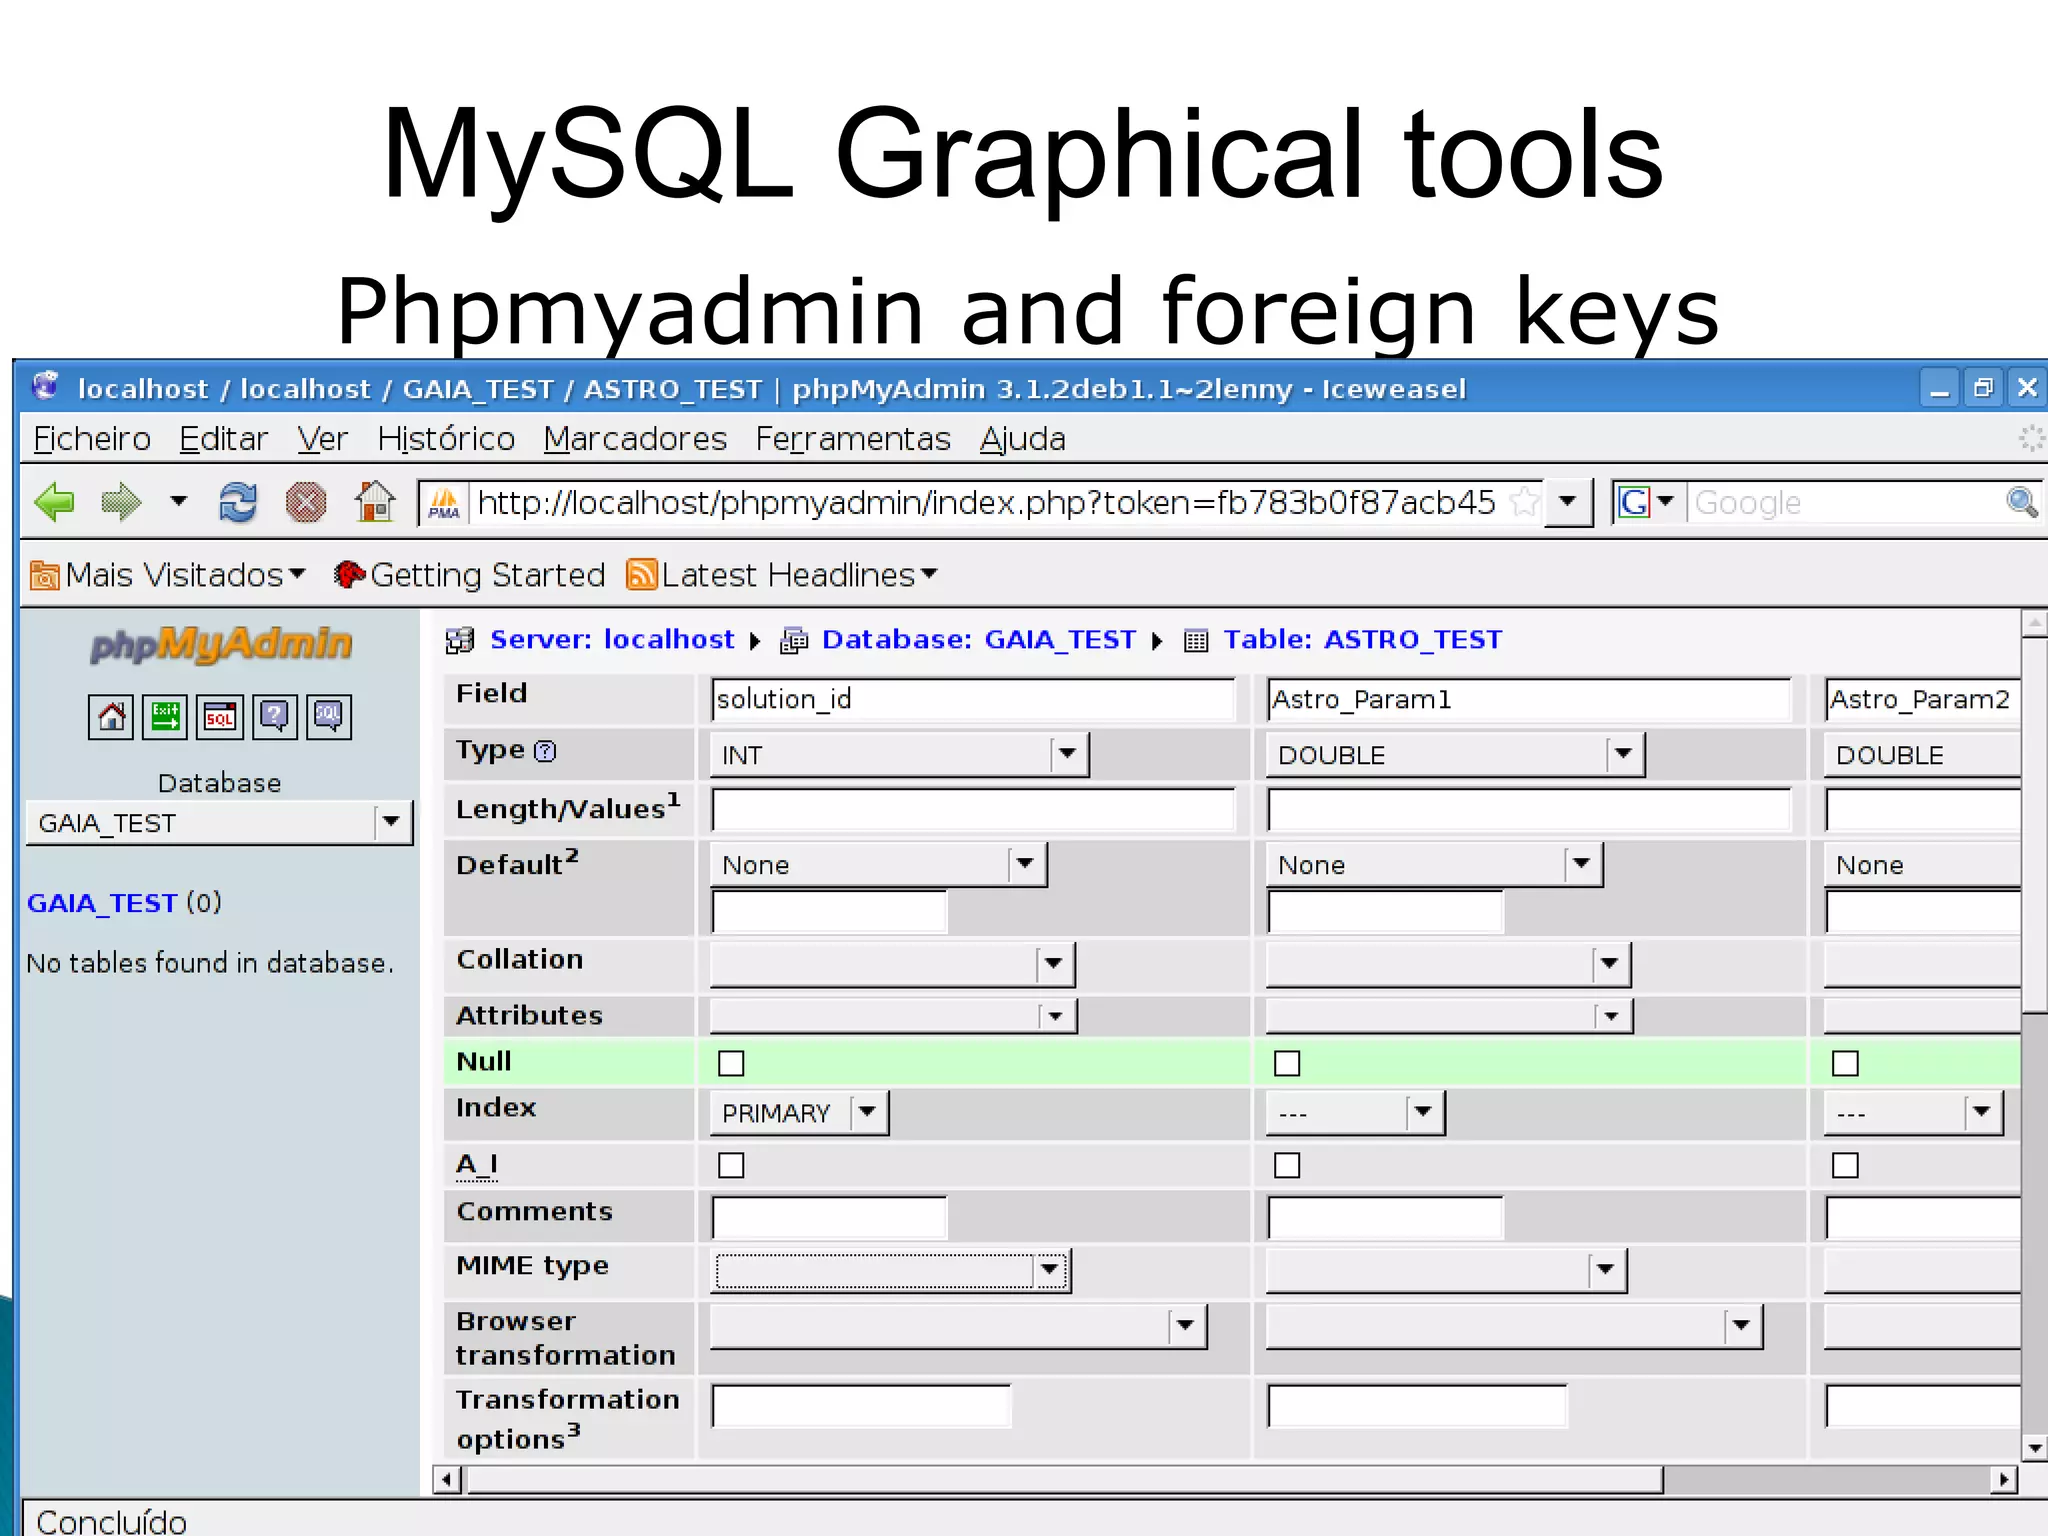Open the navigation history dropdown arrow

pyautogui.click(x=178, y=500)
